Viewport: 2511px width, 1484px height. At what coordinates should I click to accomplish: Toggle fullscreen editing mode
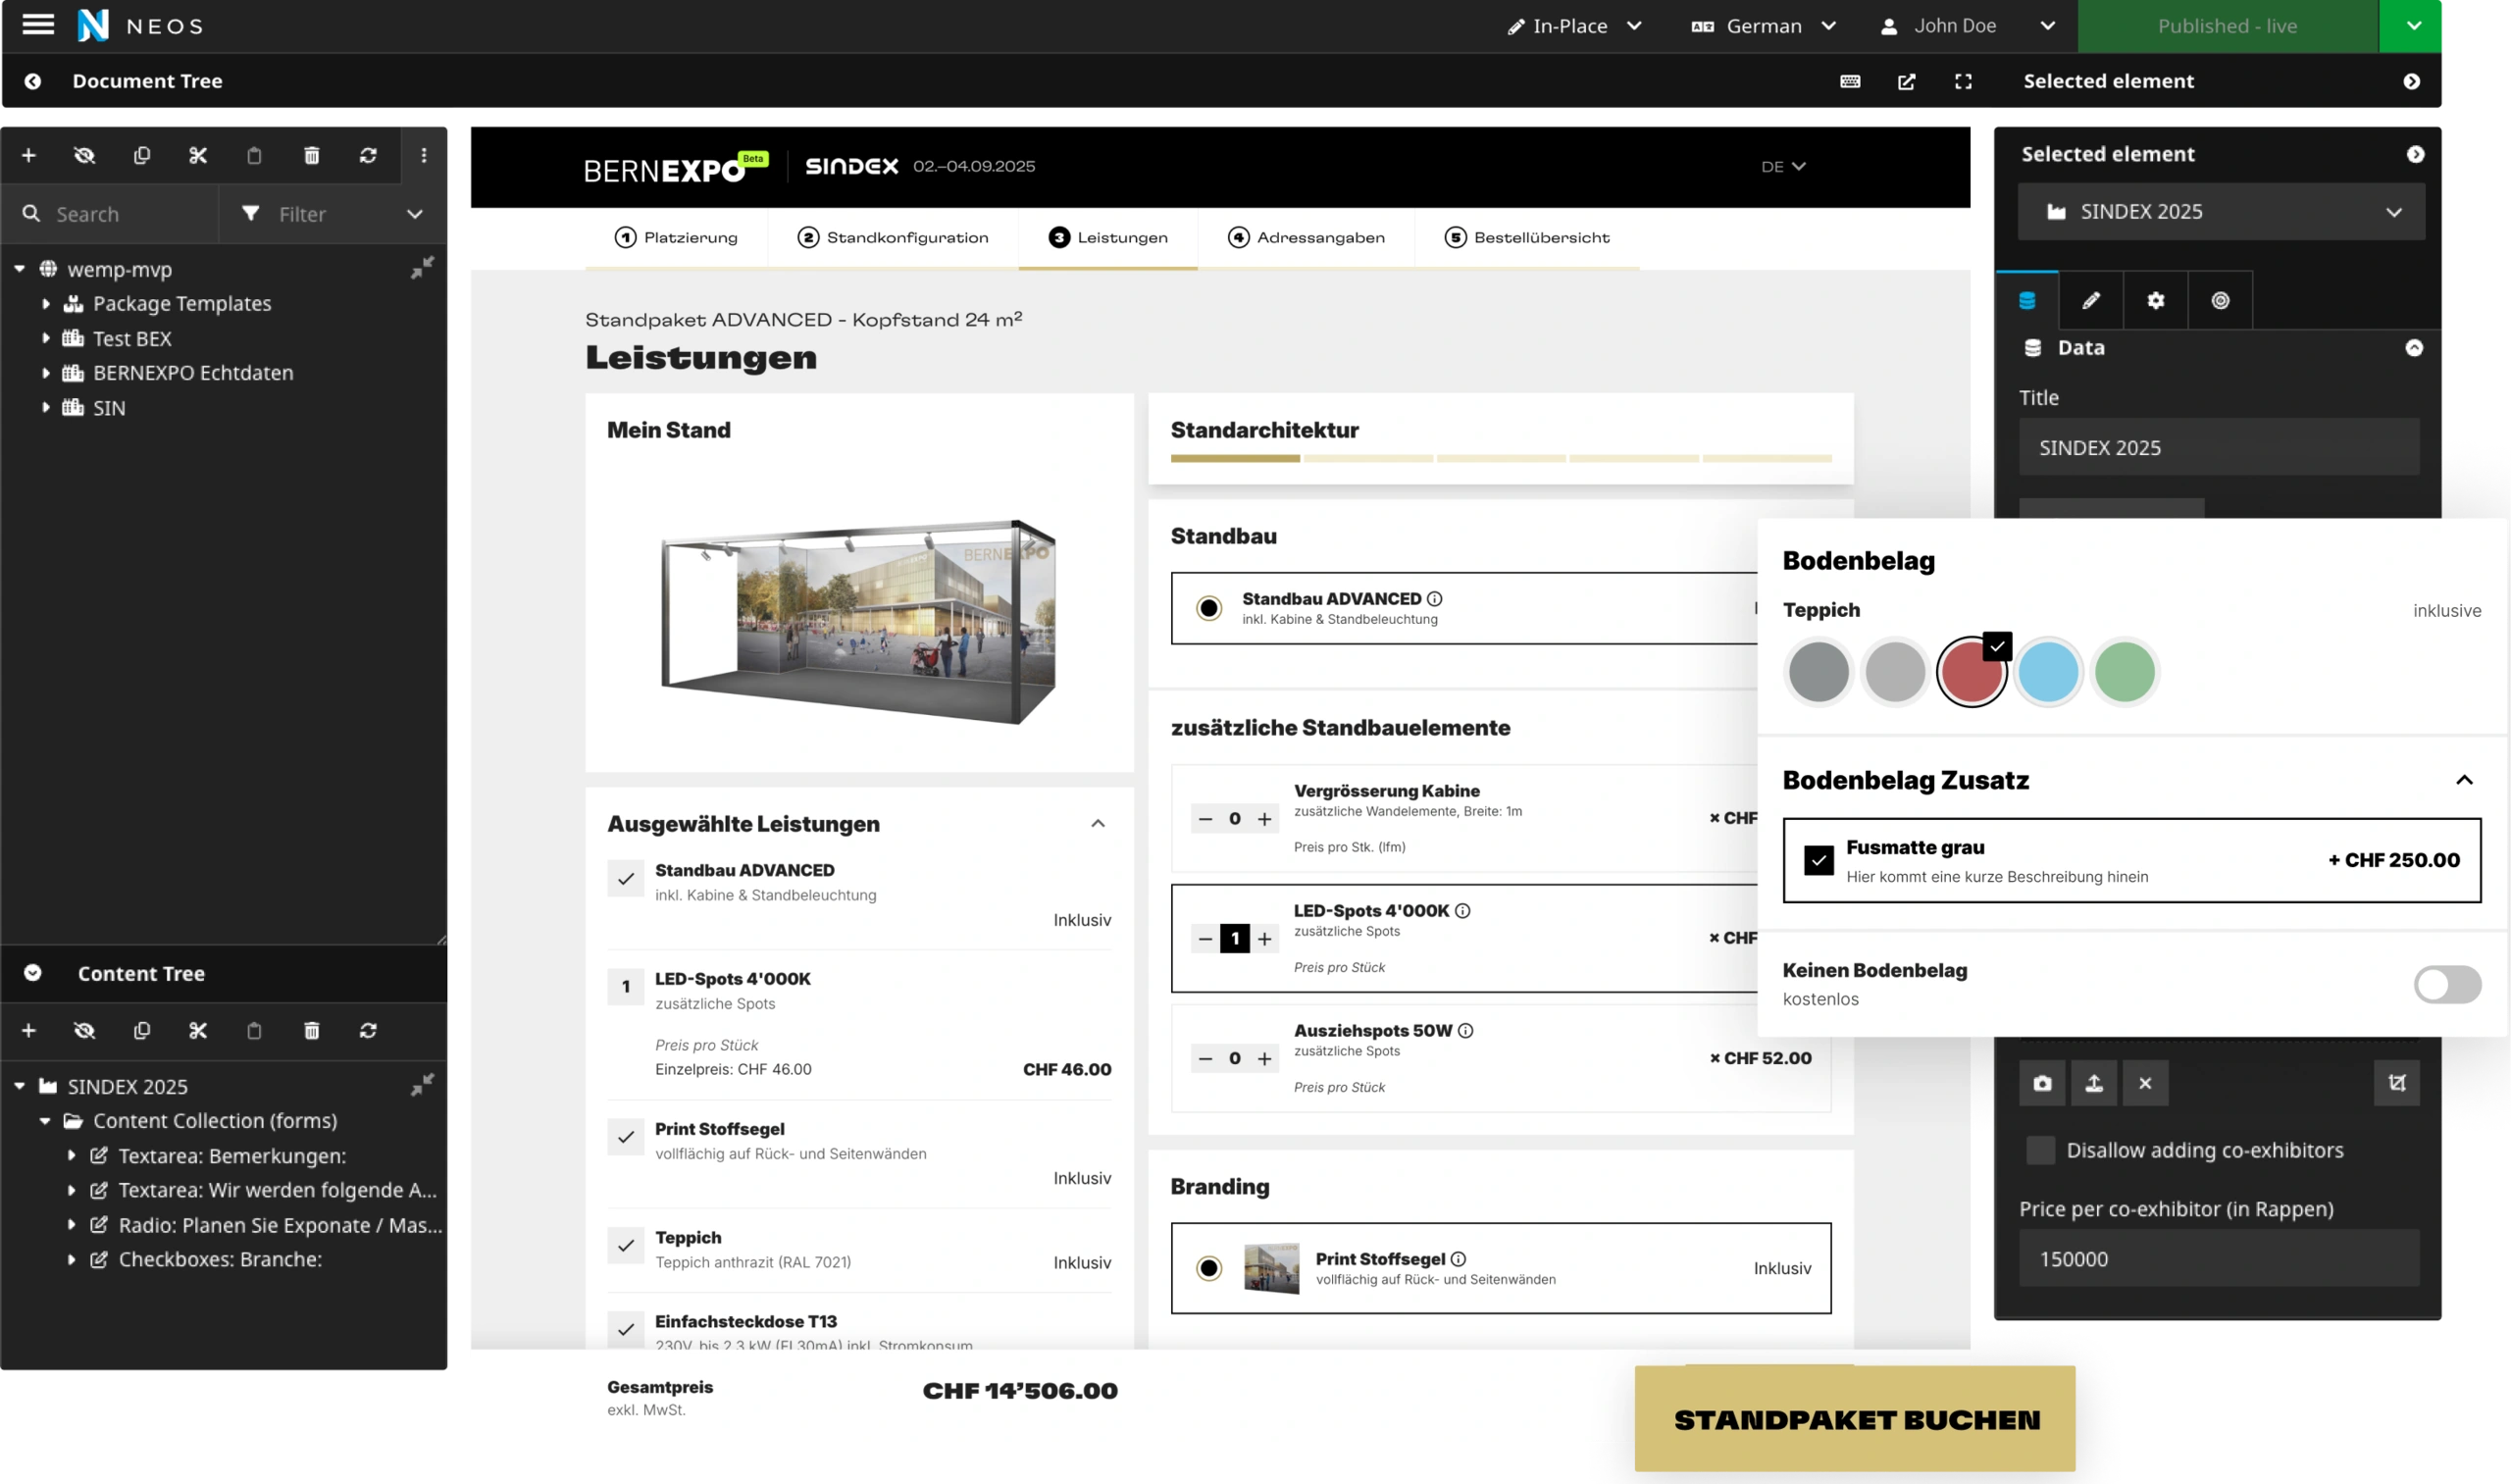[x=1963, y=81]
